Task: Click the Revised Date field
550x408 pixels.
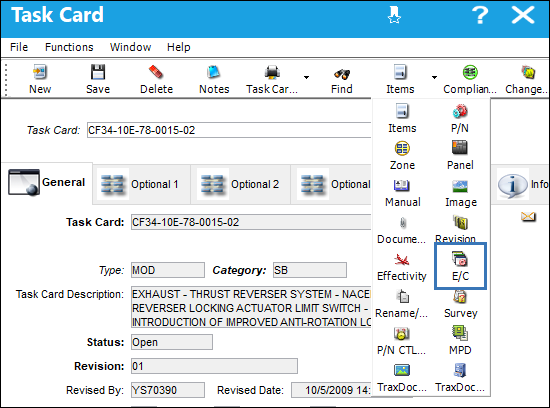Action: pos(331,390)
